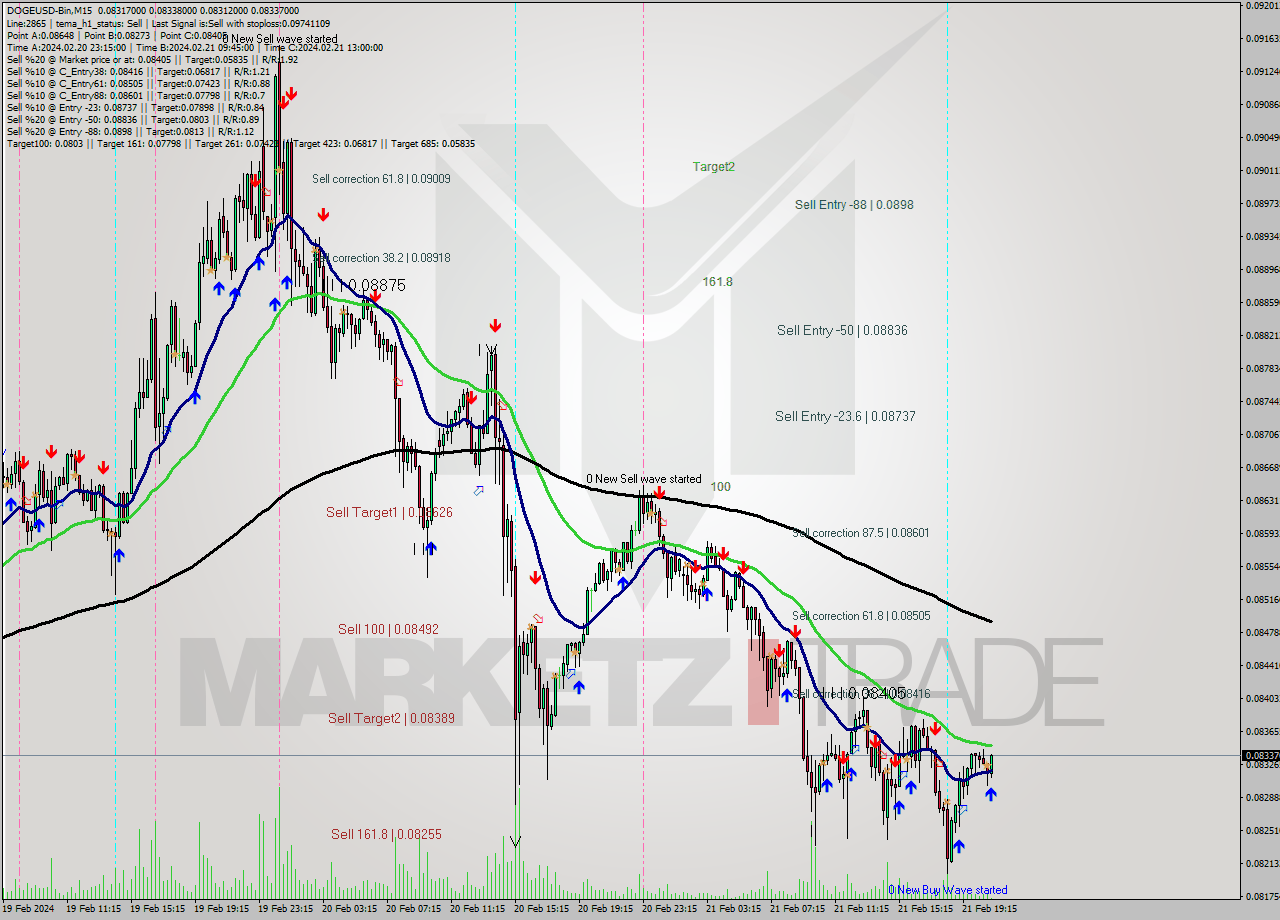Click the 0.08973 price axis value
1280x920 pixels.
point(1262,204)
